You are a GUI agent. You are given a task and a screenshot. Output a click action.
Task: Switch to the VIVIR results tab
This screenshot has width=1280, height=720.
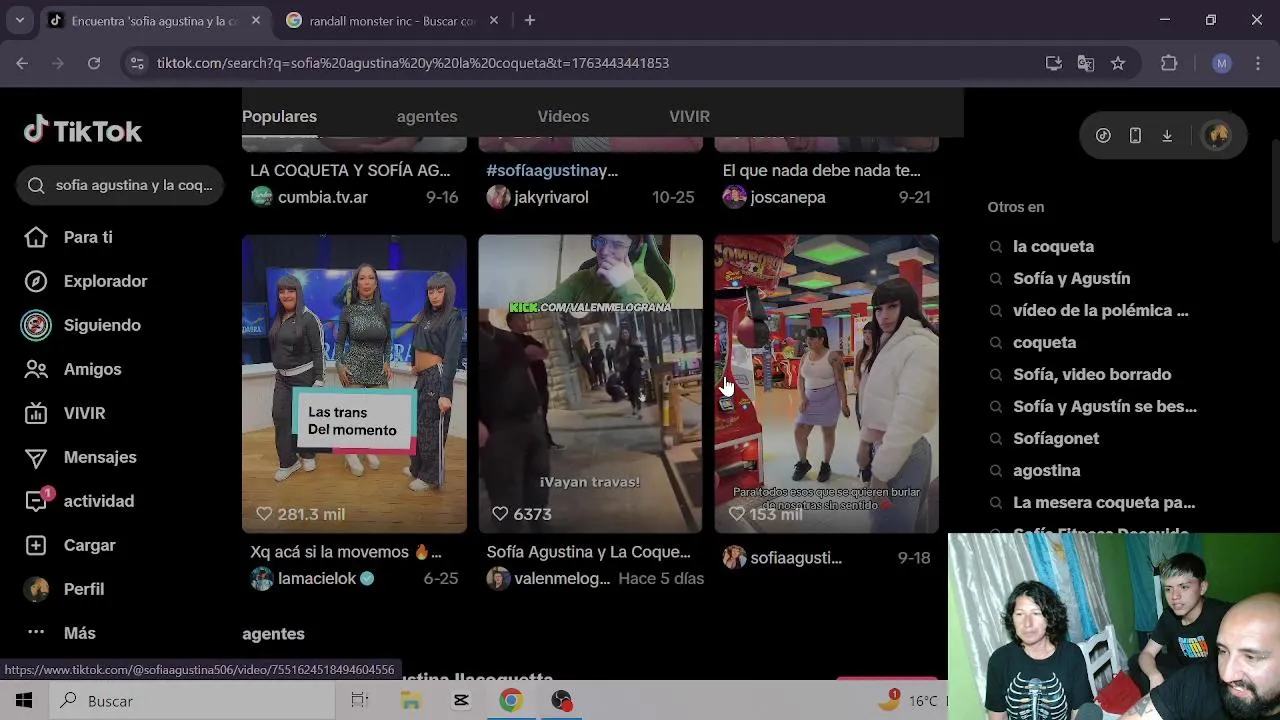click(x=690, y=116)
